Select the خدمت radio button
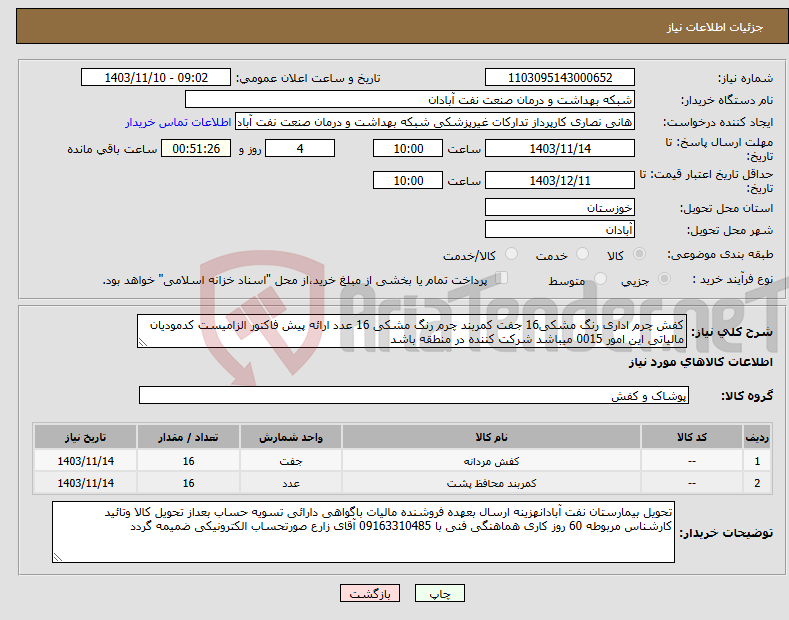789x620 pixels. 582,254
